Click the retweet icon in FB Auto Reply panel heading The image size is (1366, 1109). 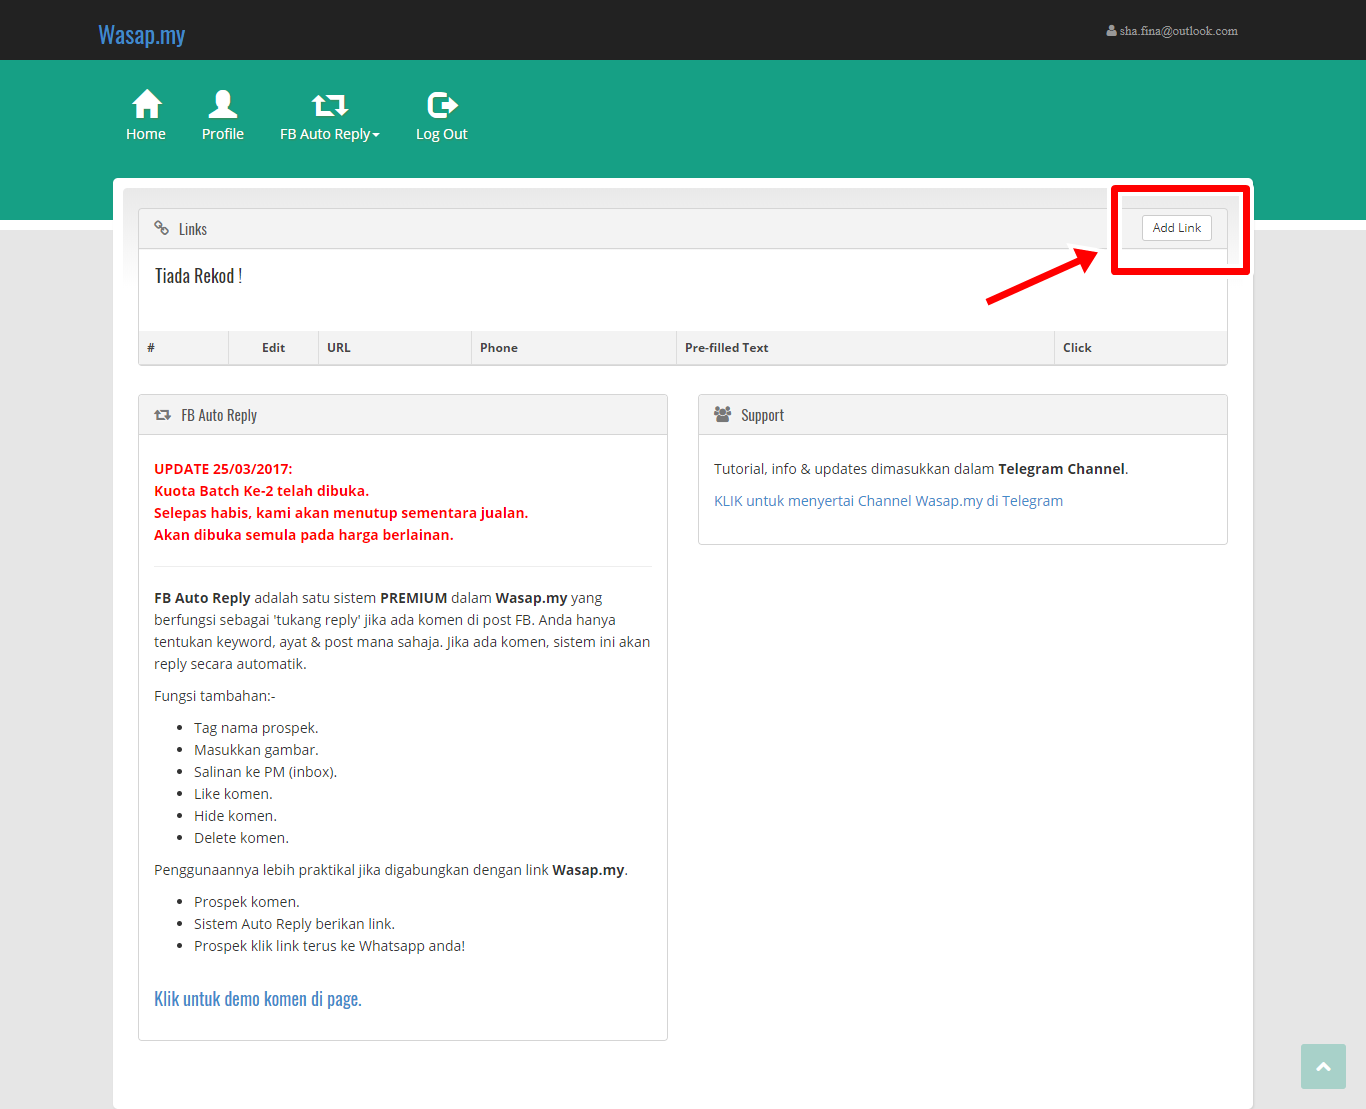point(162,415)
